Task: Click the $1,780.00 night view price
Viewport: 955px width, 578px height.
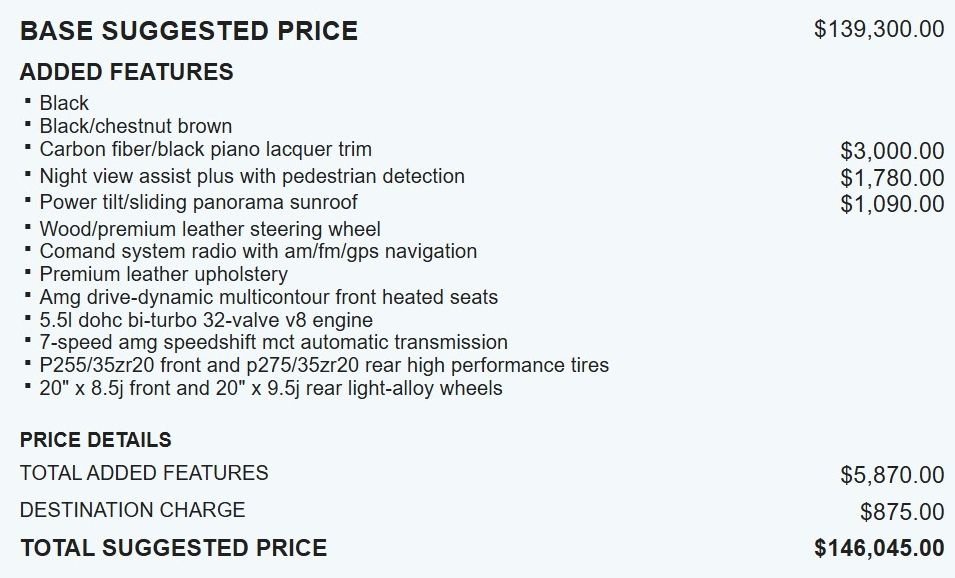Action: pyautogui.click(x=892, y=178)
